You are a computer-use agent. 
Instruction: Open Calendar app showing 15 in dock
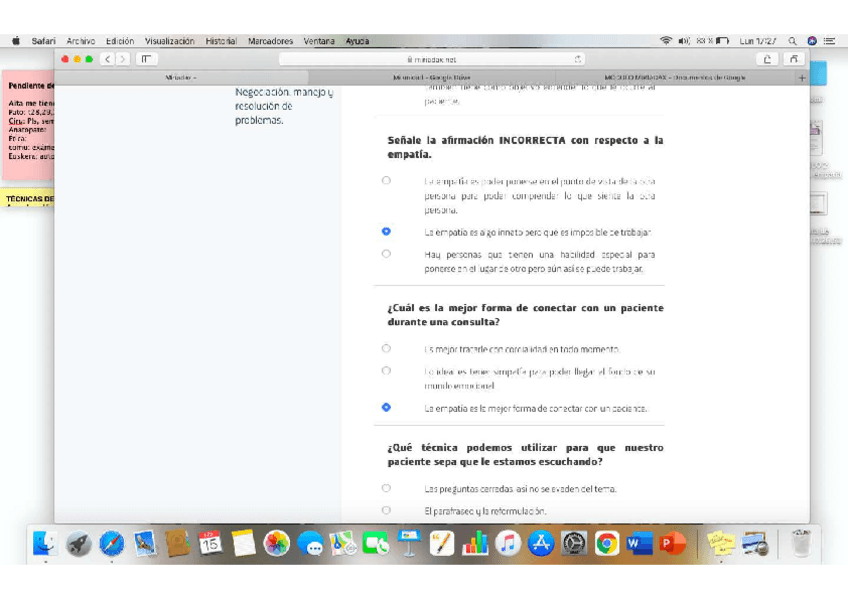point(210,543)
